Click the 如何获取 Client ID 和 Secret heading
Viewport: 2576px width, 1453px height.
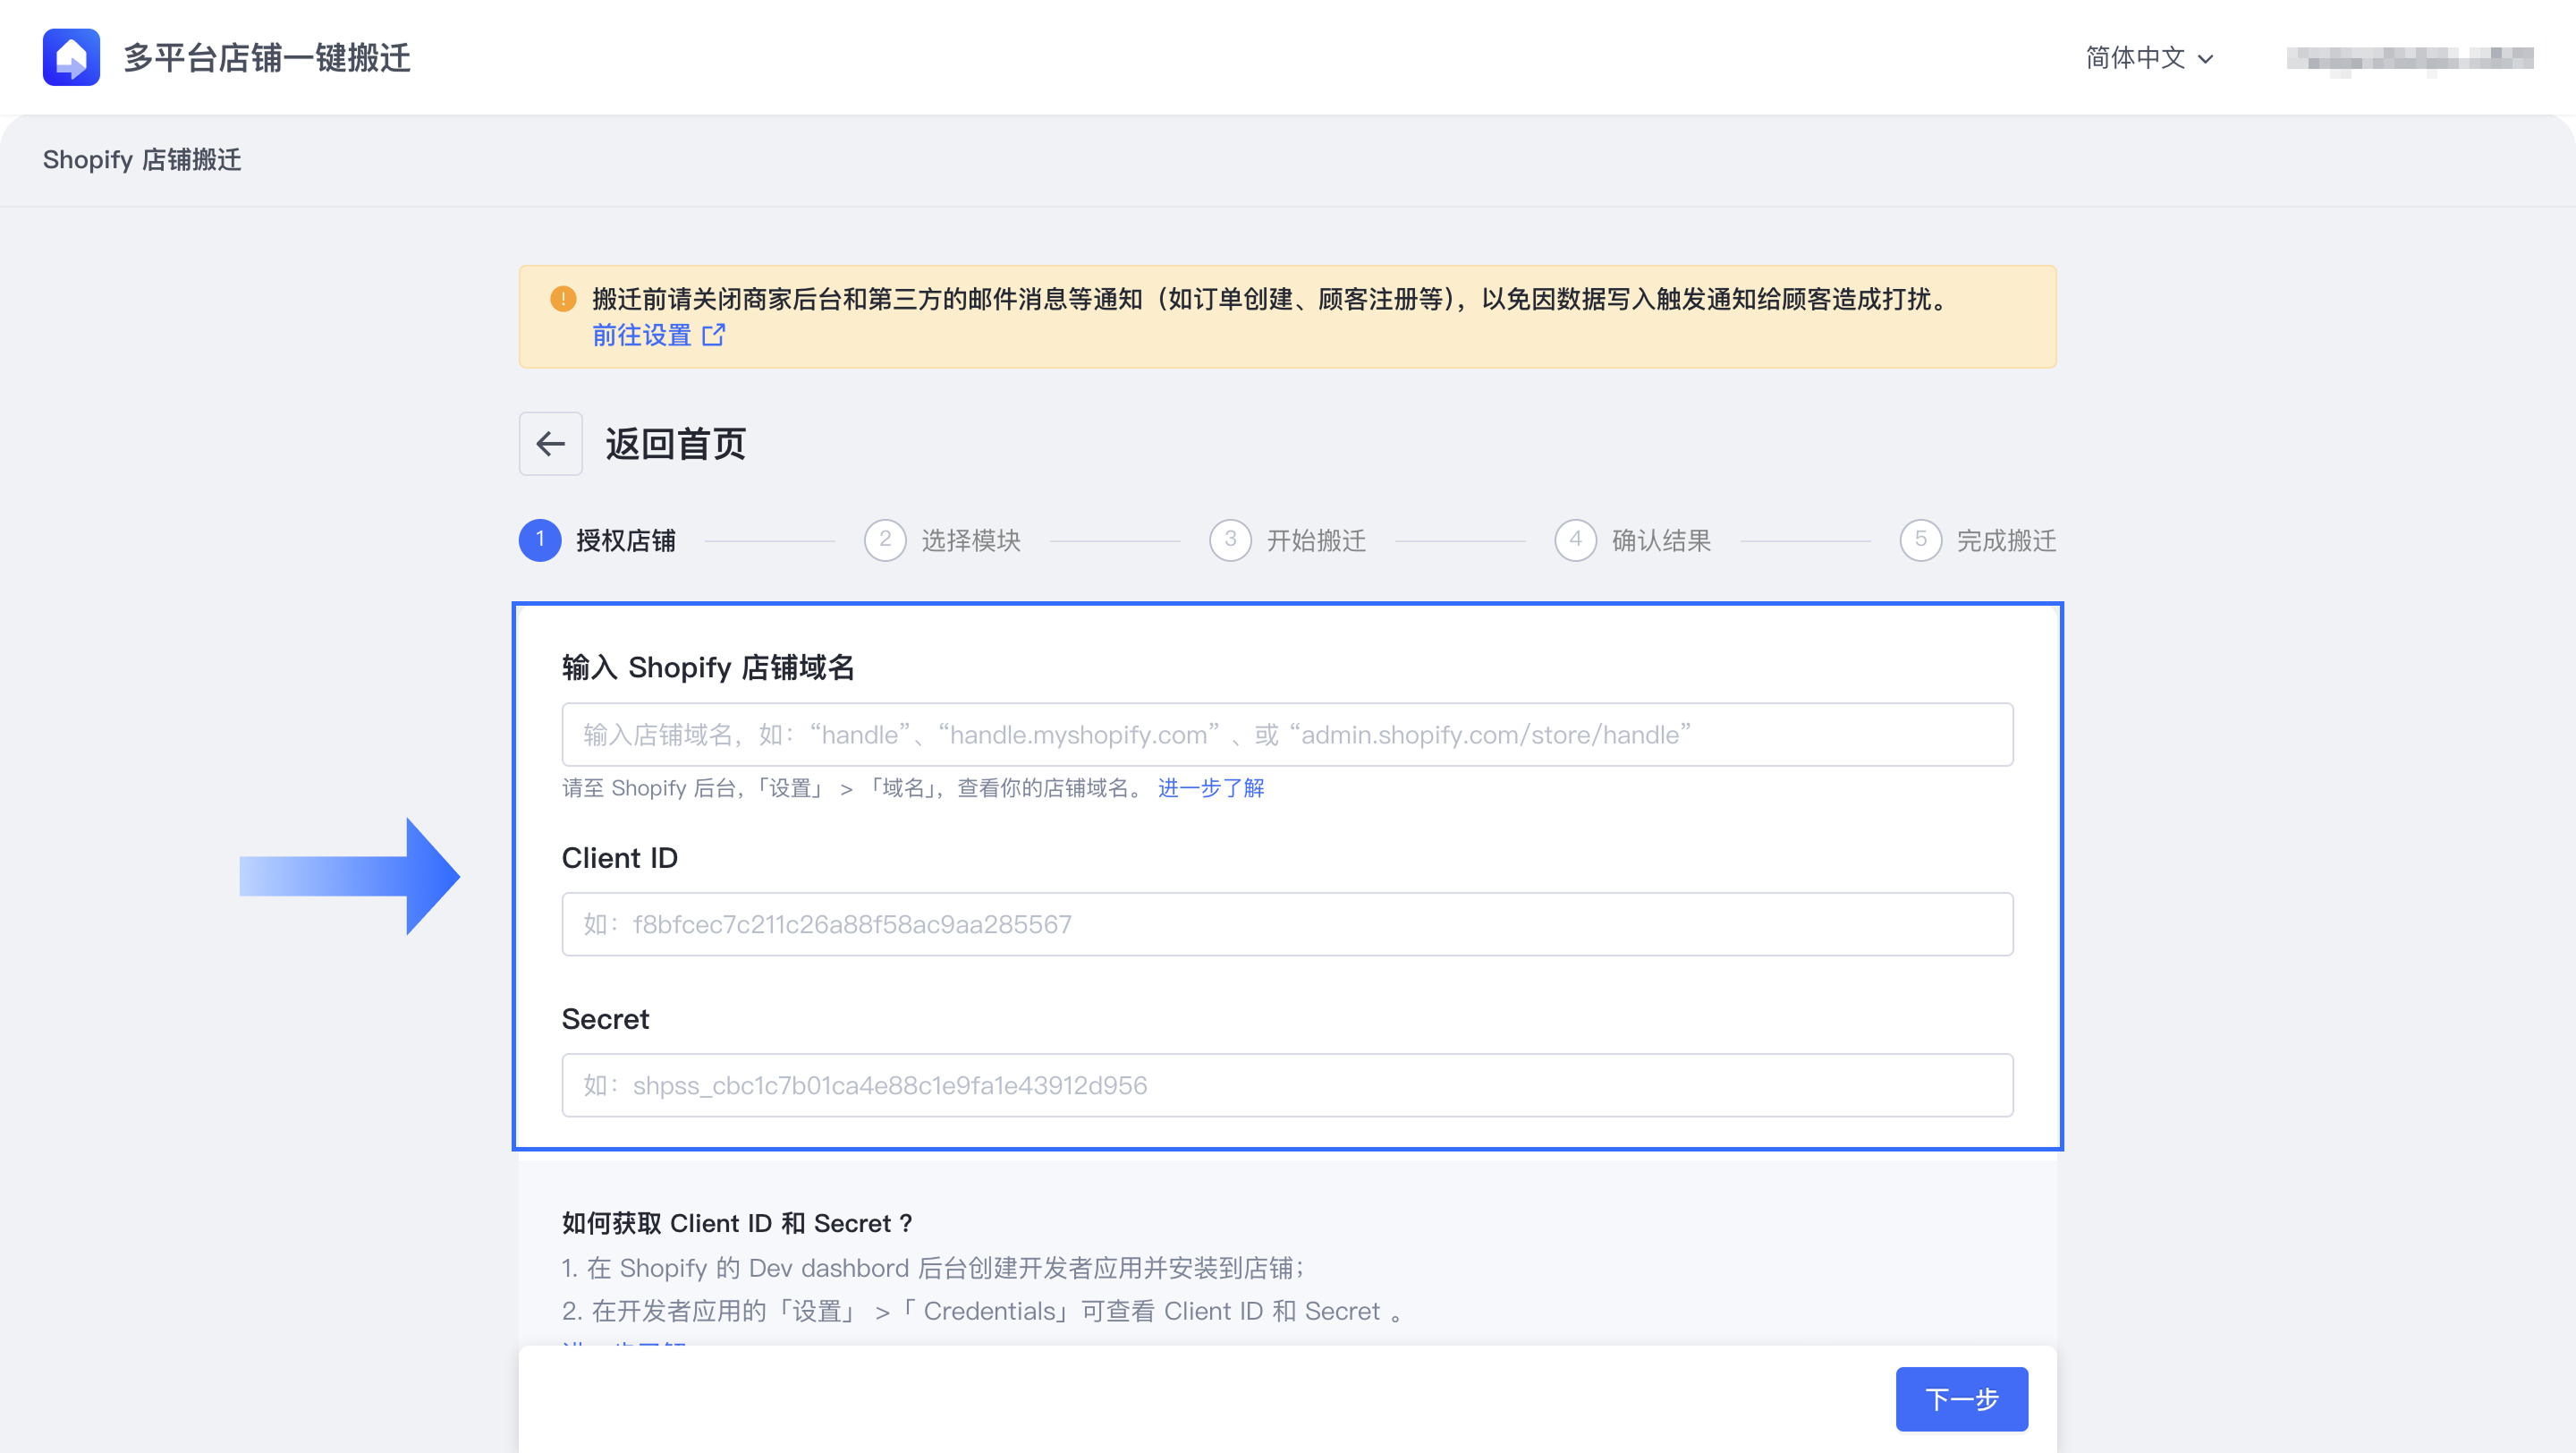[737, 1223]
